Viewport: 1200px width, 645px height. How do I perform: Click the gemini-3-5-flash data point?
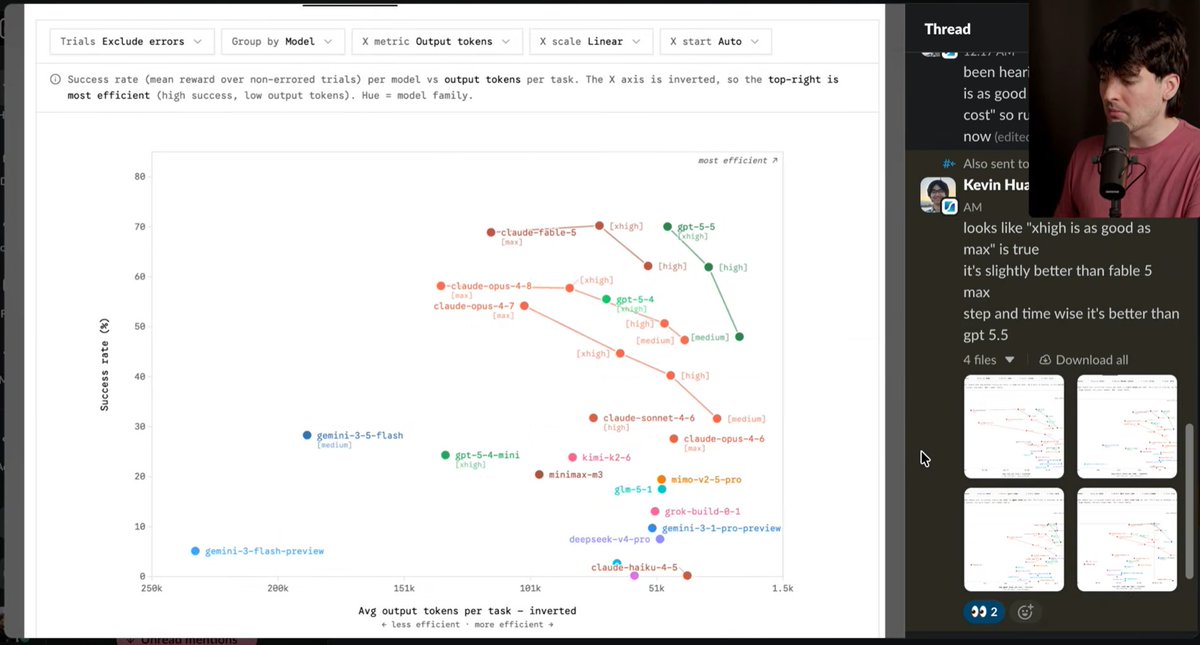307,436
